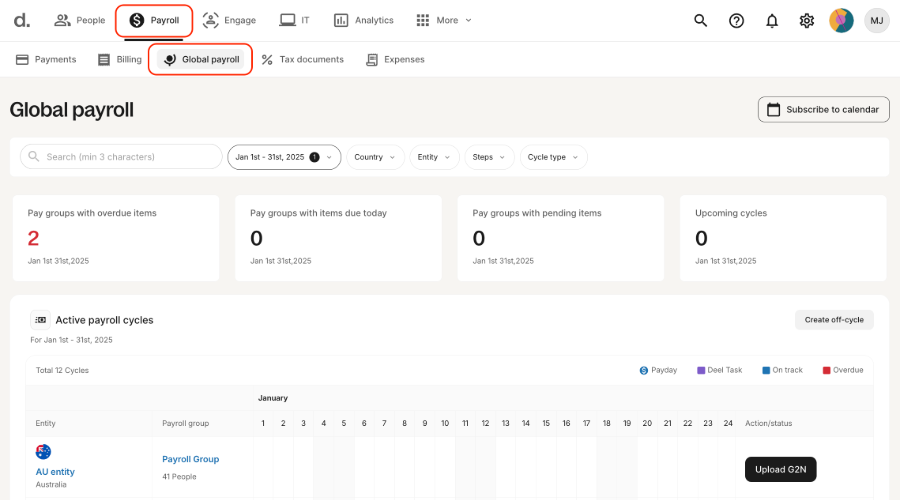The height and width of the screenshot is (500, 900).
Task: Open the Country filter dropdown
Action: (x=376, y=157)
